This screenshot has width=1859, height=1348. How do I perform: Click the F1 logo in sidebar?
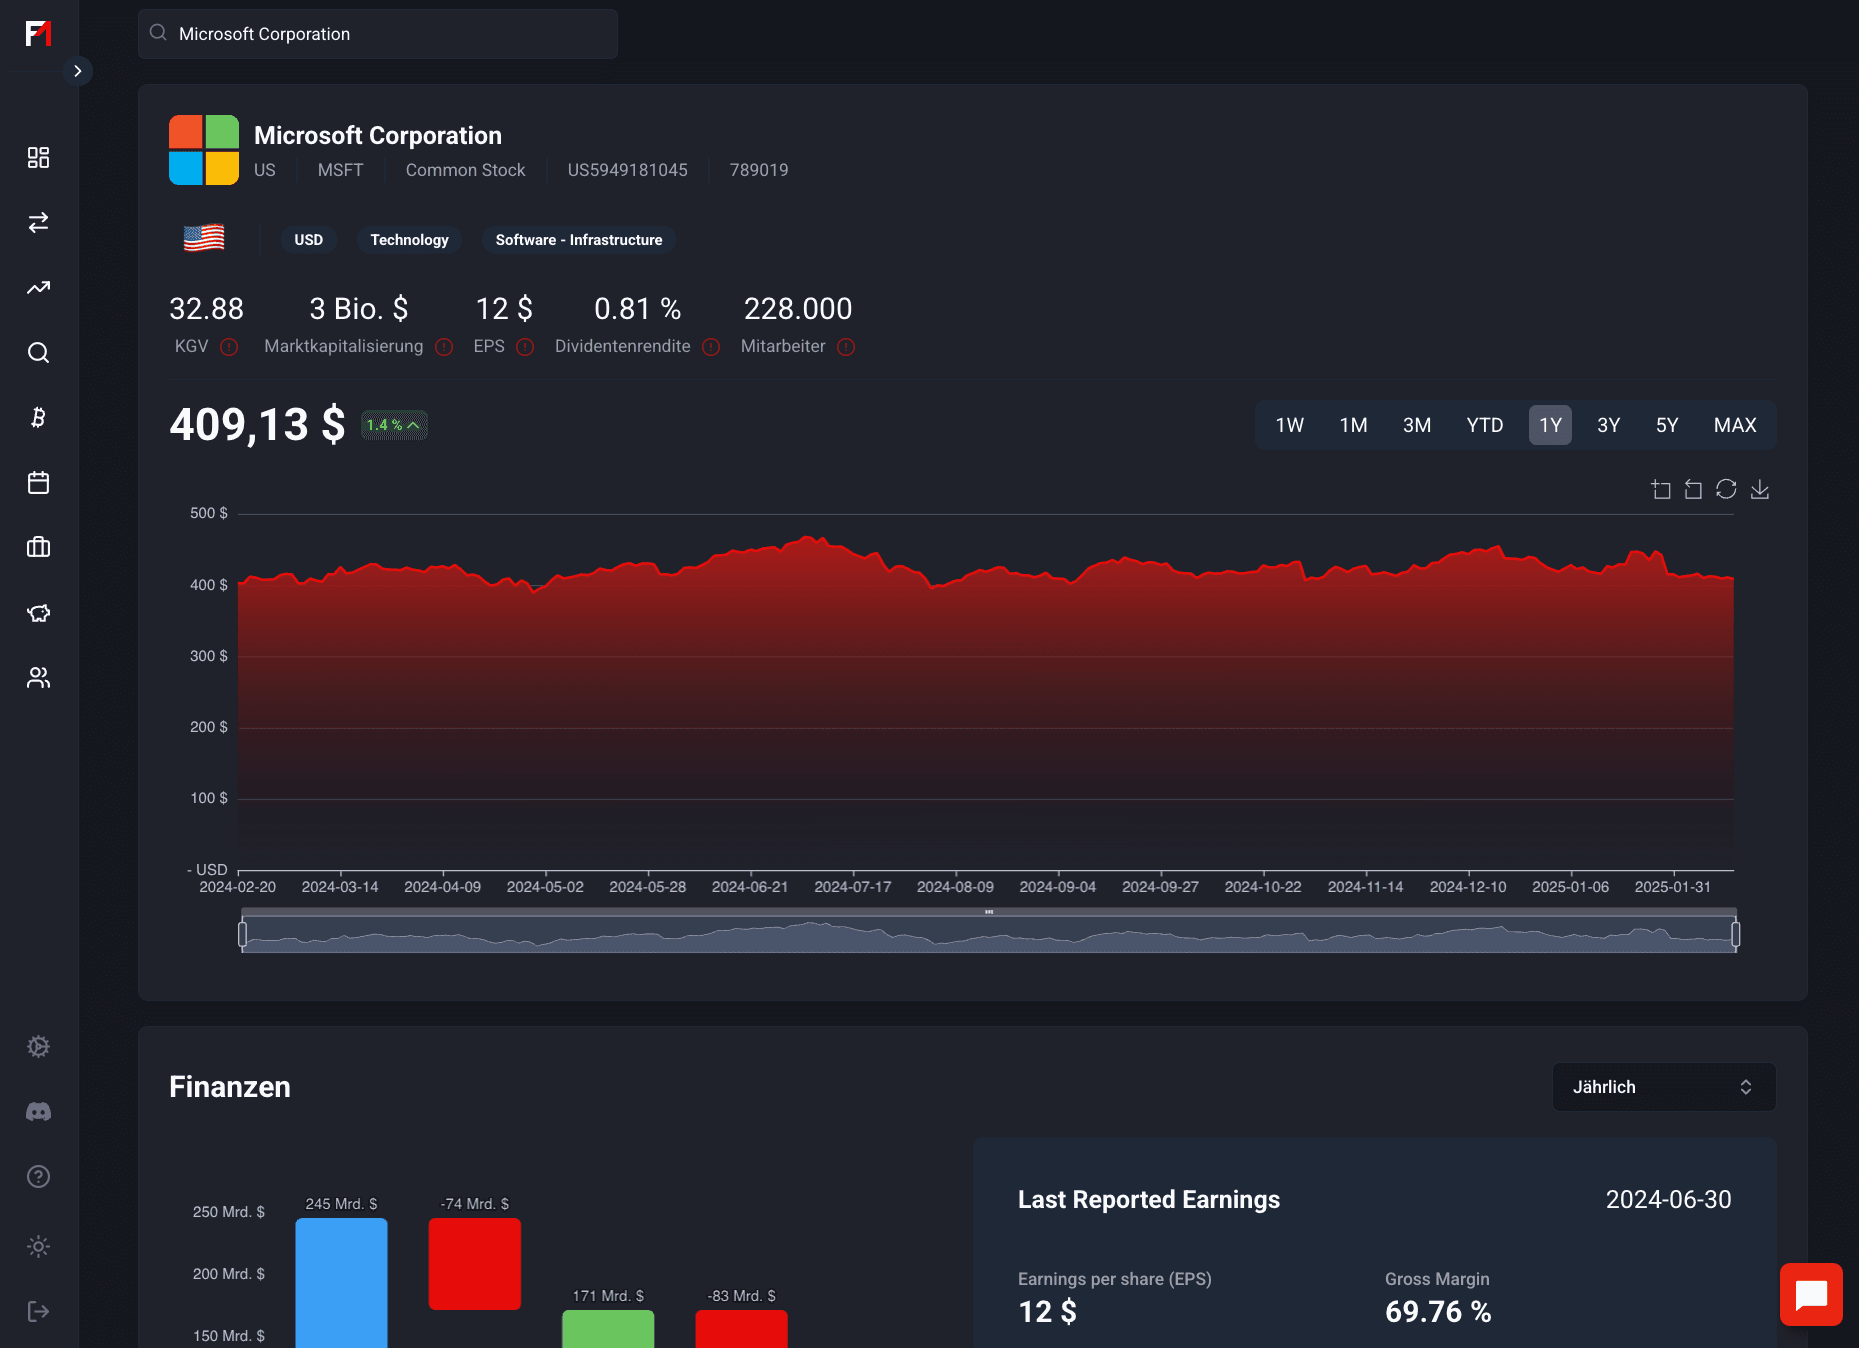[x=38, y=34]
